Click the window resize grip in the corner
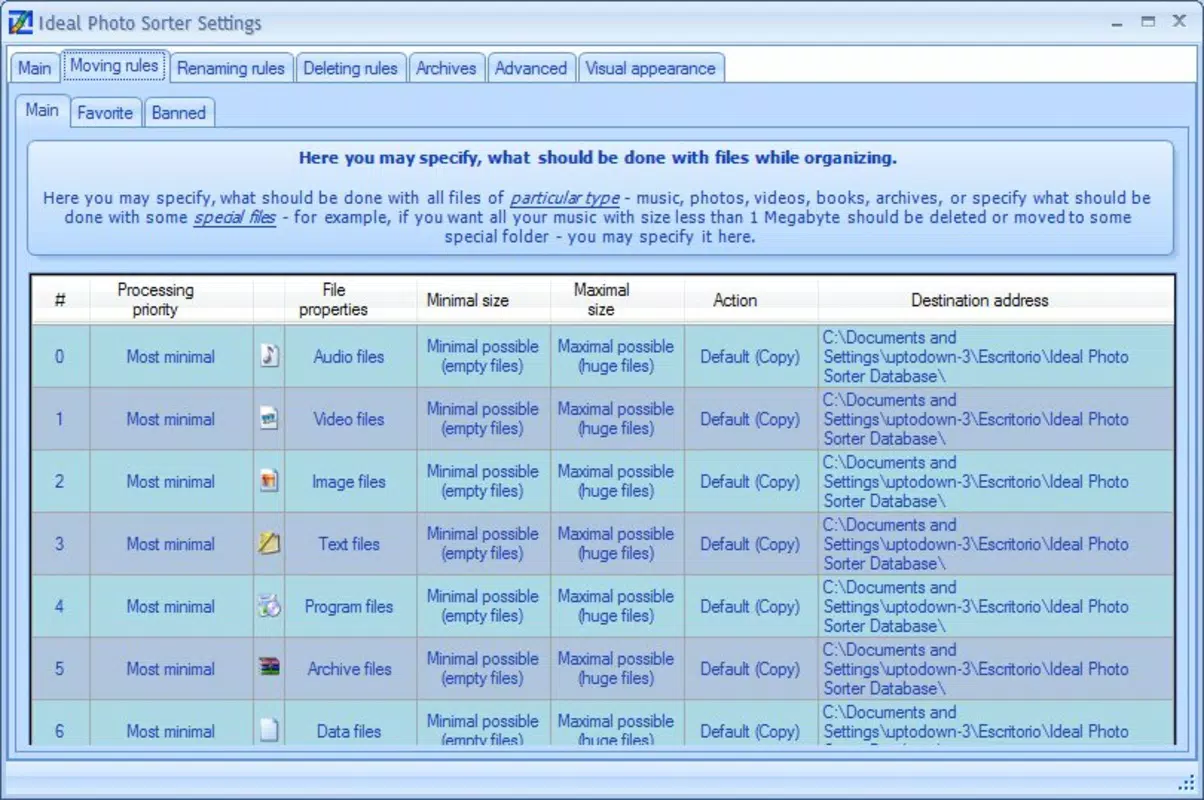 (1187, 783)
